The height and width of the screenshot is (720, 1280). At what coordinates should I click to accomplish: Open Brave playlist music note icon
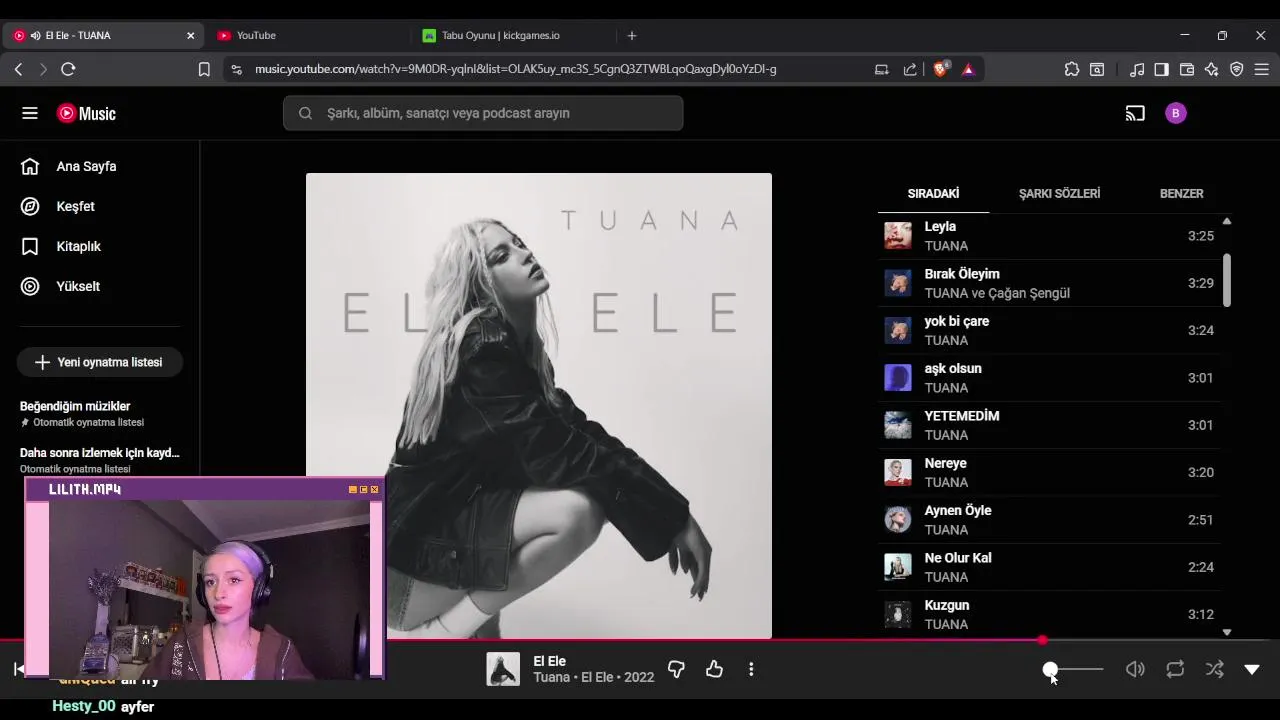point(1137,69)
